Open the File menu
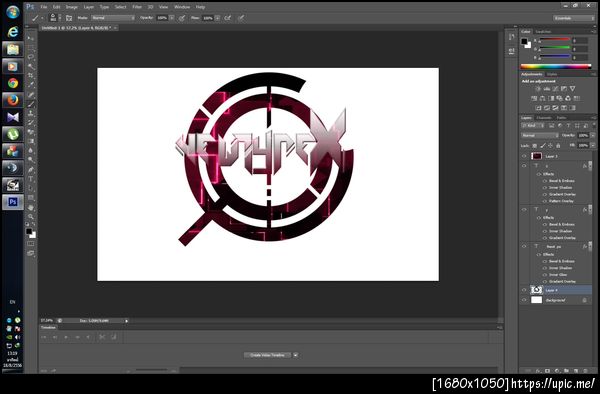 click(x=44, y=7)
